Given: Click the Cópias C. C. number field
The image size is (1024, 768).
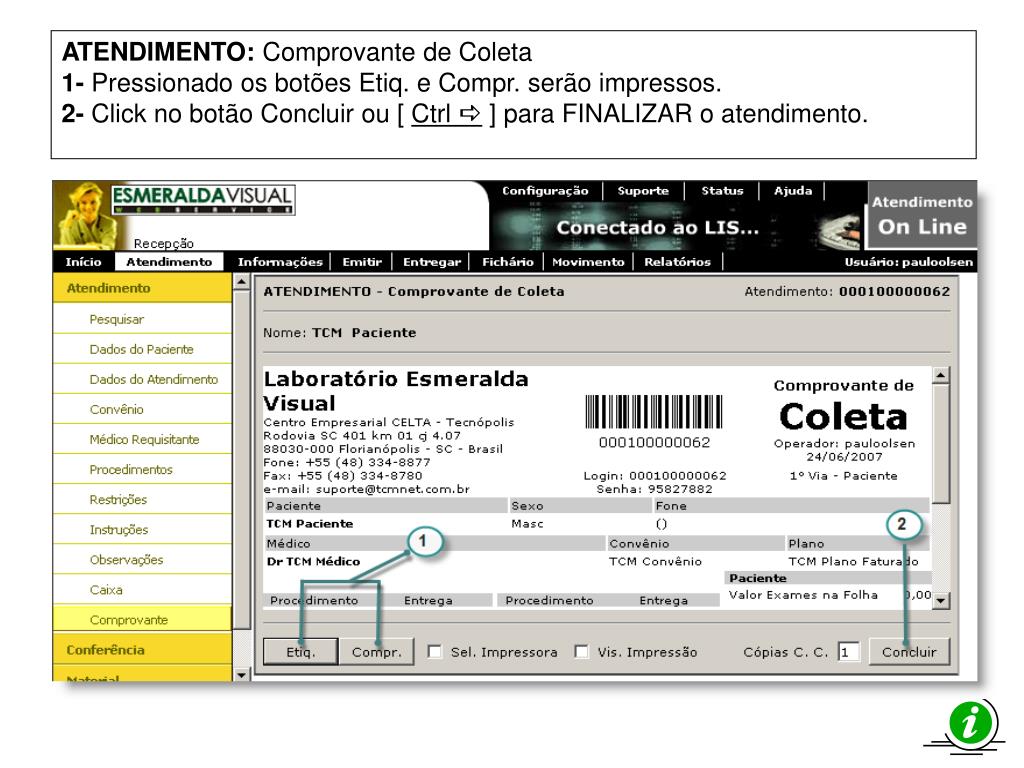Looking at the screenshot, I should (849, 652).
